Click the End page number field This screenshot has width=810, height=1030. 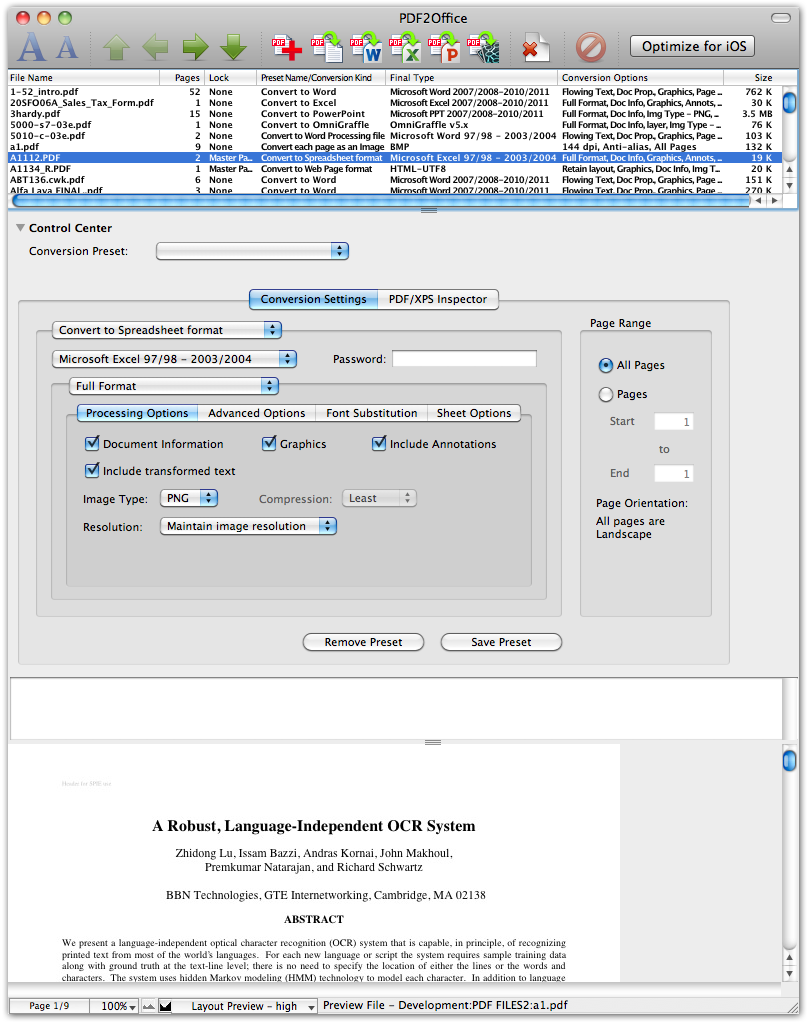(x=673, y=474)
